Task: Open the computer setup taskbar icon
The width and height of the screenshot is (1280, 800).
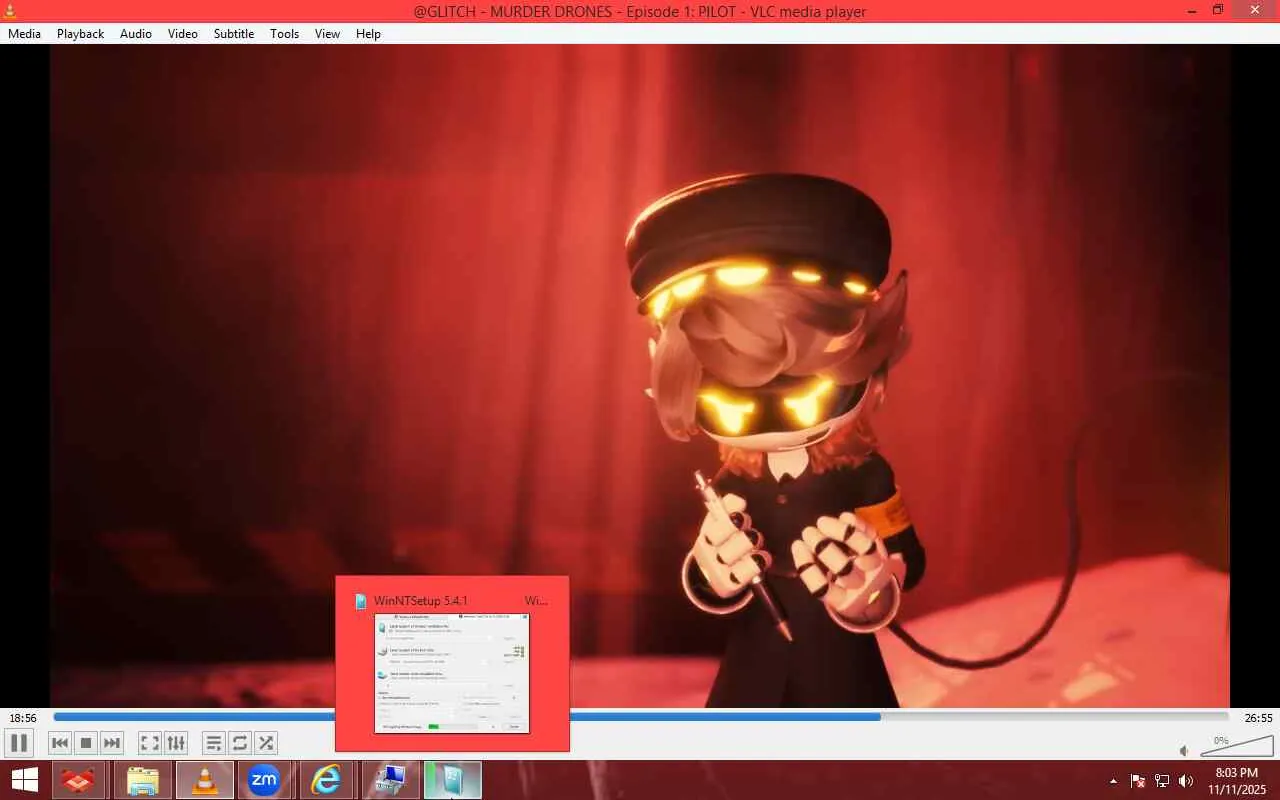Action: [390, 780]
